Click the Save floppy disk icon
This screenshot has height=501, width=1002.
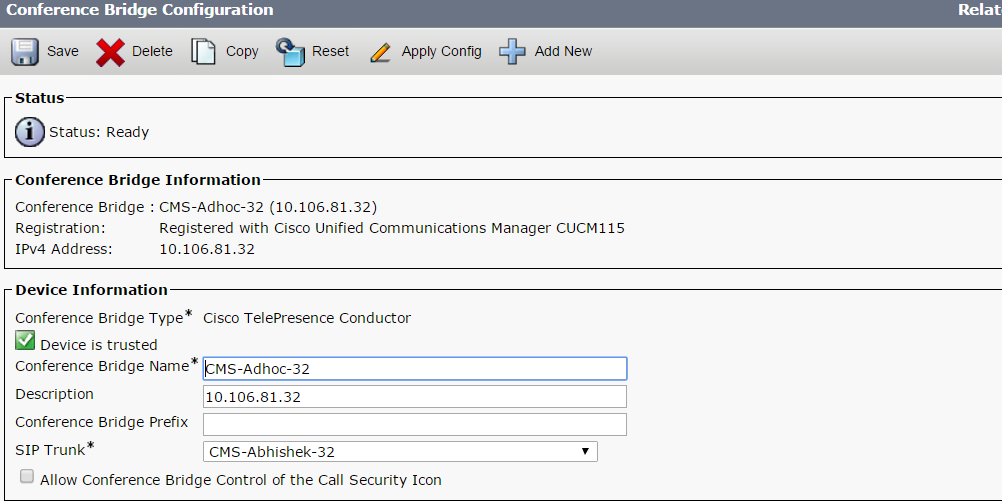(25, 52)
